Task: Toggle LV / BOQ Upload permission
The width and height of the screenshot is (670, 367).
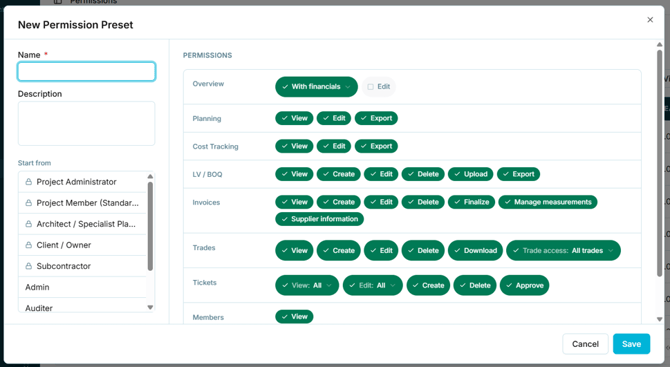Action: coord(470,174)
